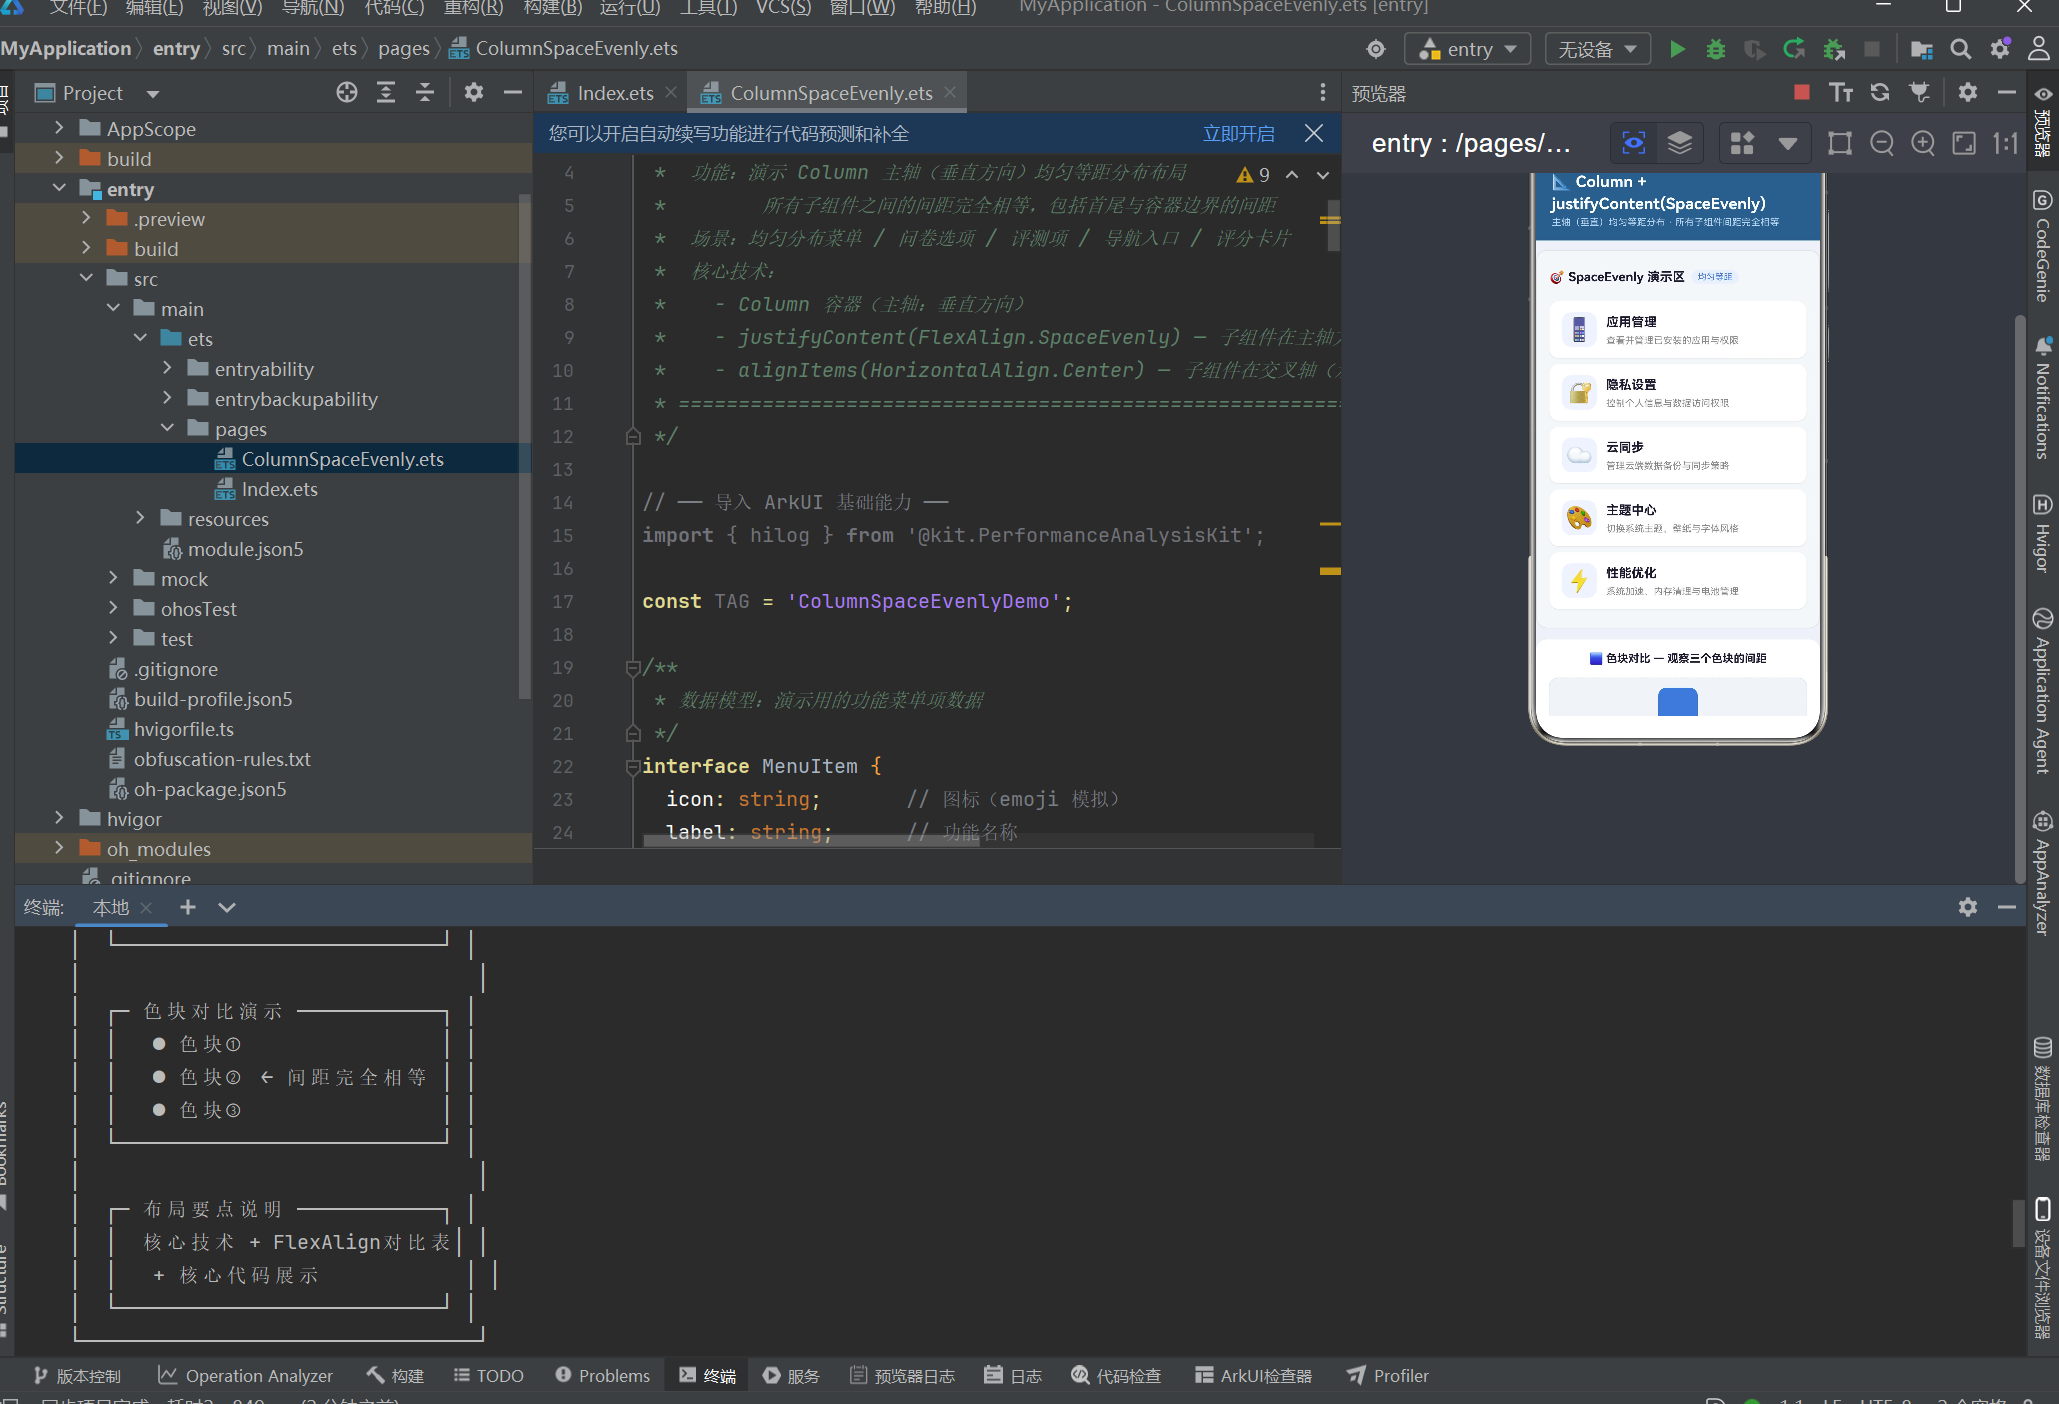Collapse the pages folder

(x=167, y=428)
